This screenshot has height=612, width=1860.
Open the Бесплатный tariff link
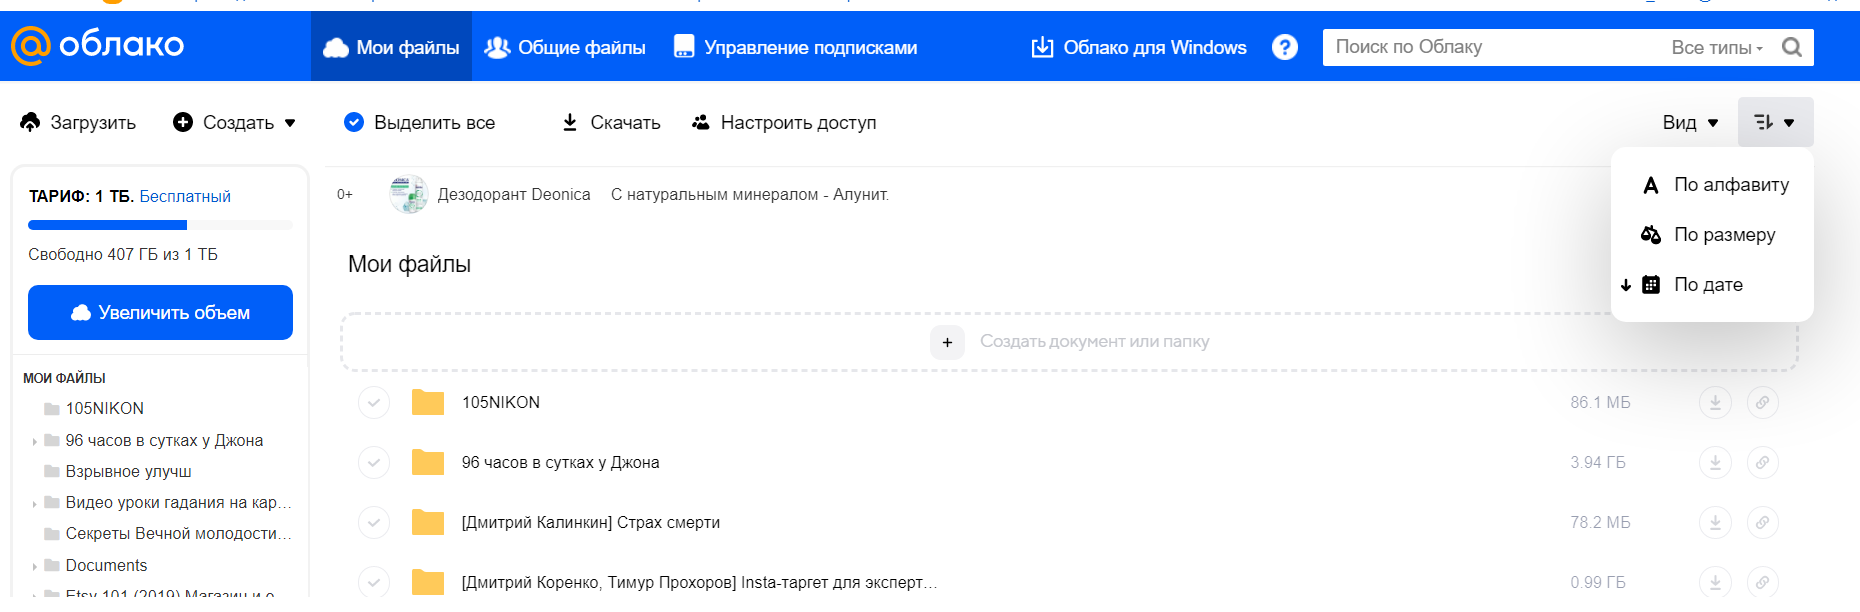click(x=185, y=196)
